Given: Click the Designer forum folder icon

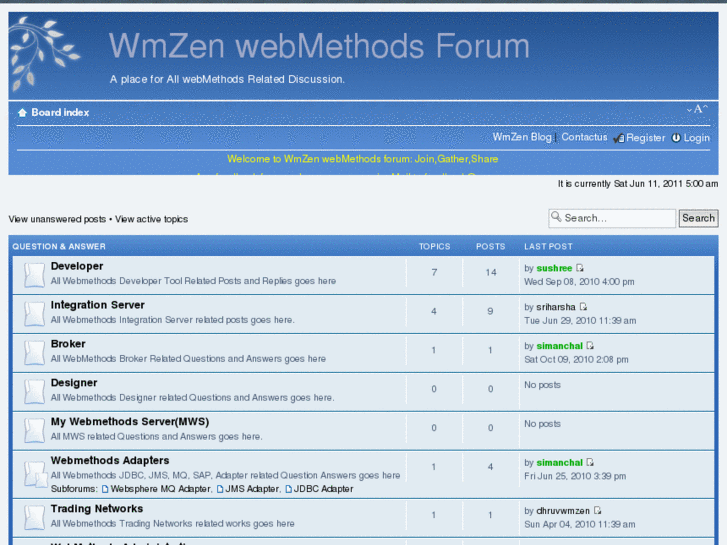Looking at the screenshot, I should tap(34, 391).
